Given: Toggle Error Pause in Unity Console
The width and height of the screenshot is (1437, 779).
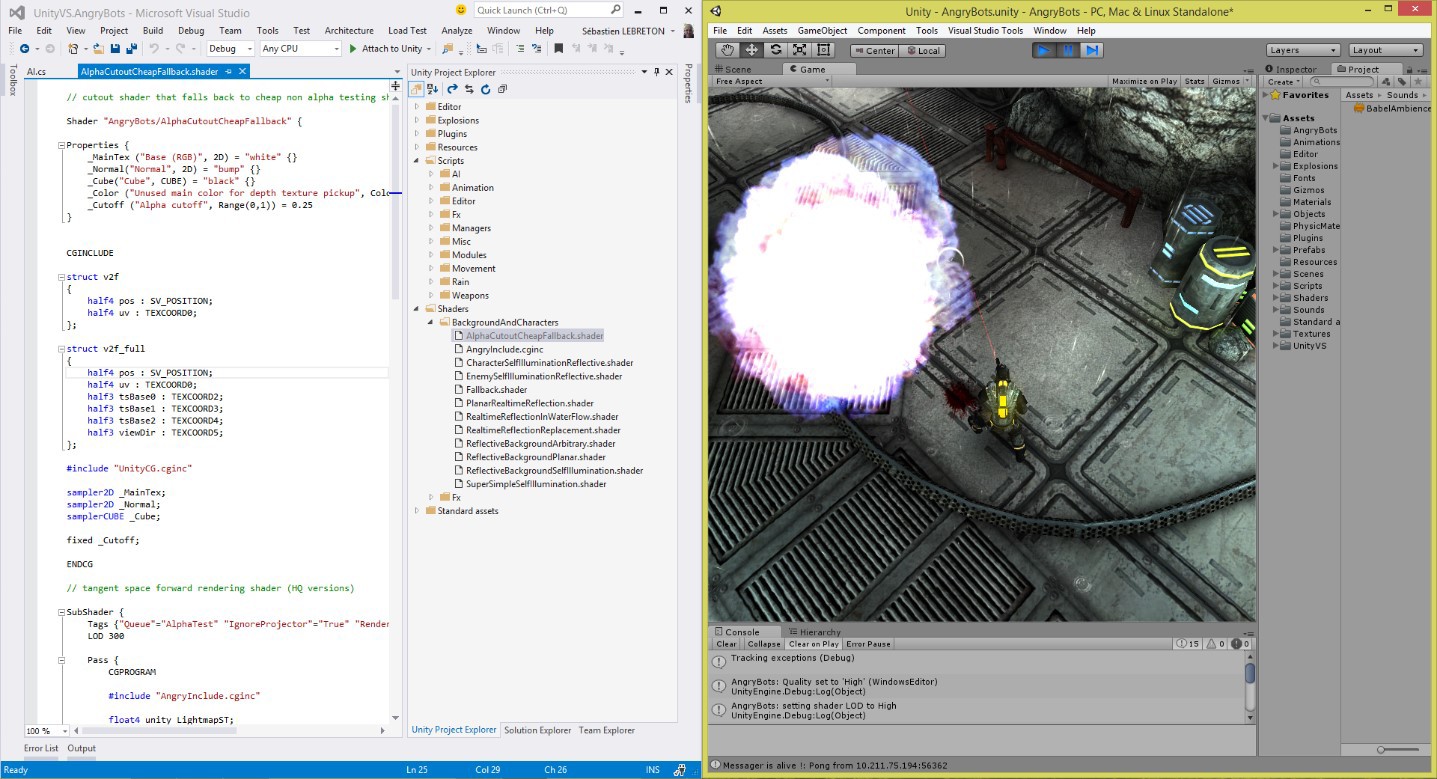Looking at the screenshot, I should click(x=868, y=644).
